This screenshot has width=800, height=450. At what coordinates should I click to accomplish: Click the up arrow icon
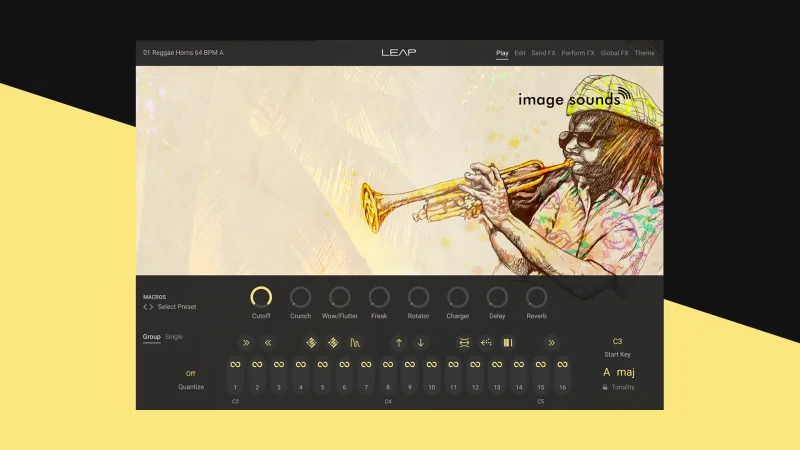click(x=399, y=343)
